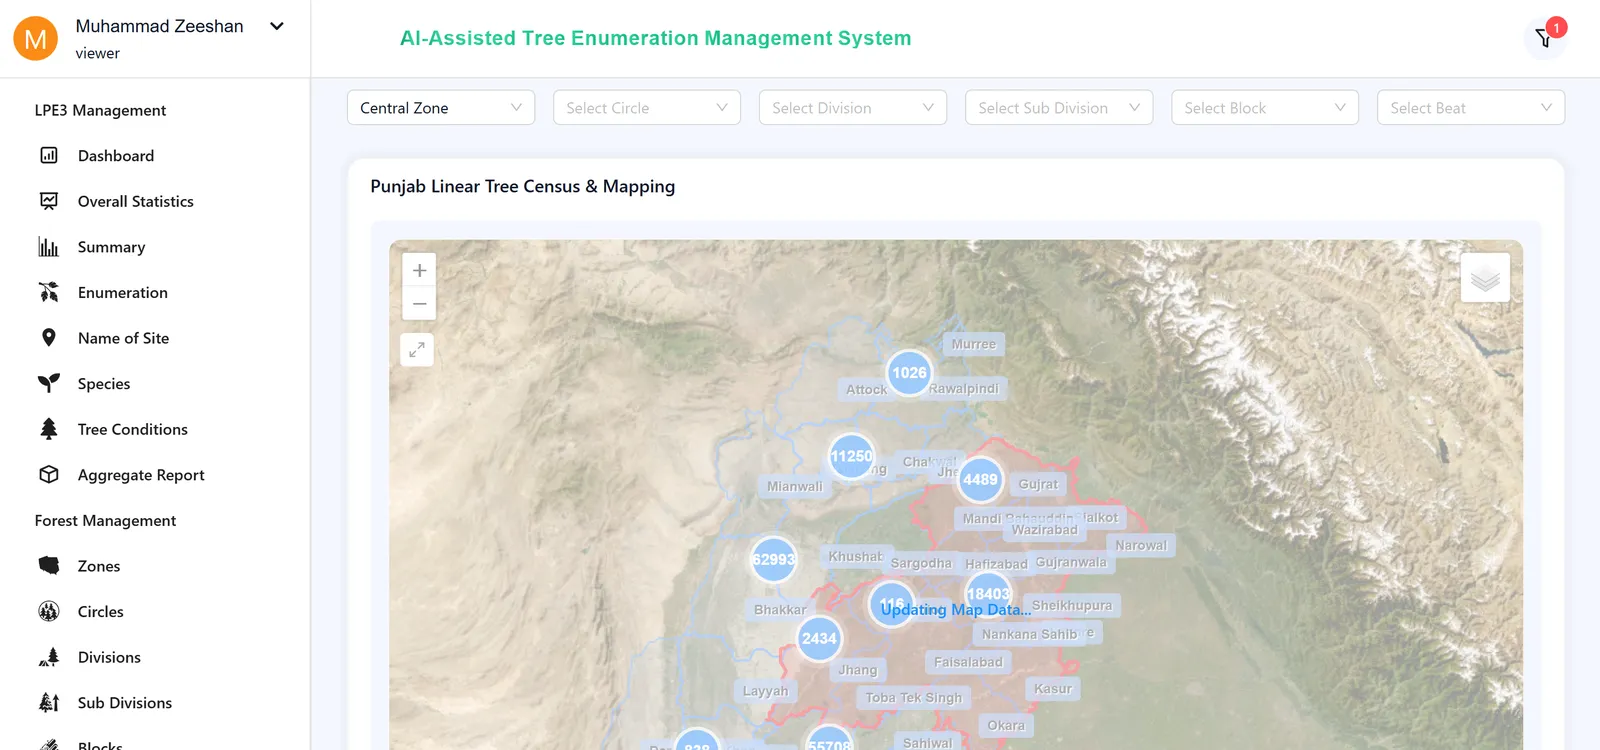
Task: Click the Sargodha map label
Action: (x=921, y=563)
